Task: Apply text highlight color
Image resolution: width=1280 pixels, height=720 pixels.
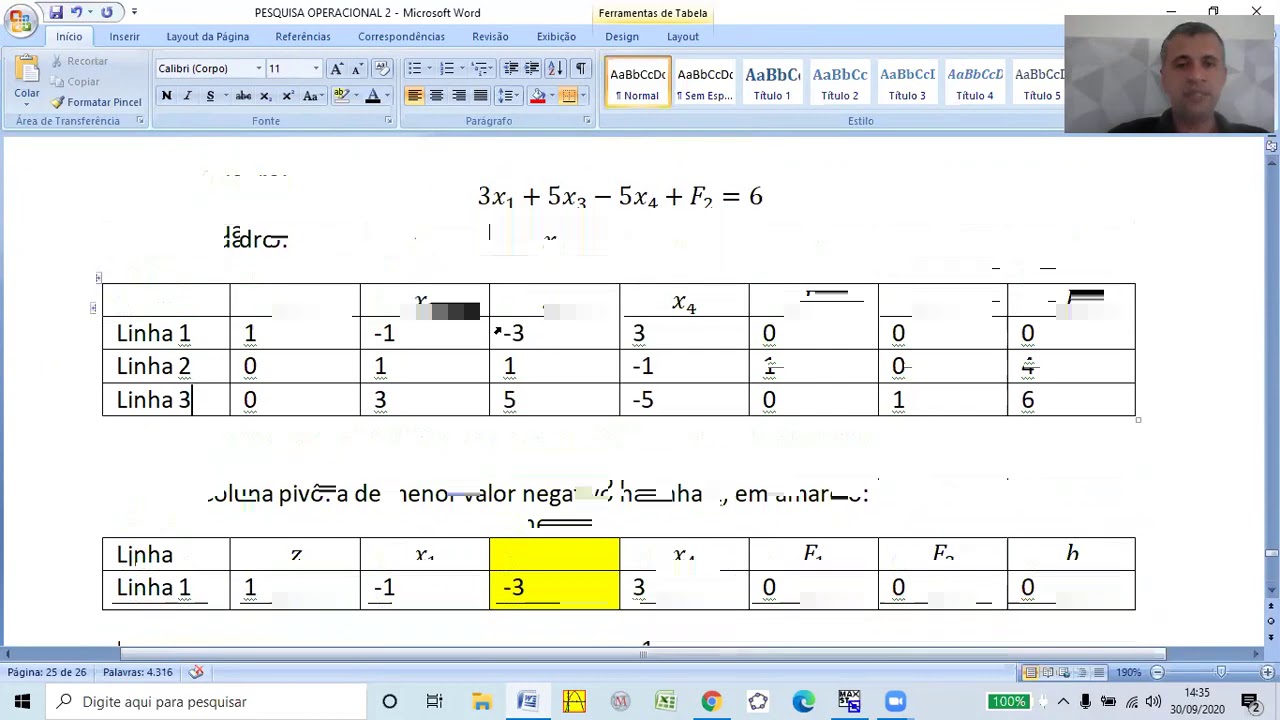Action: 341,96
